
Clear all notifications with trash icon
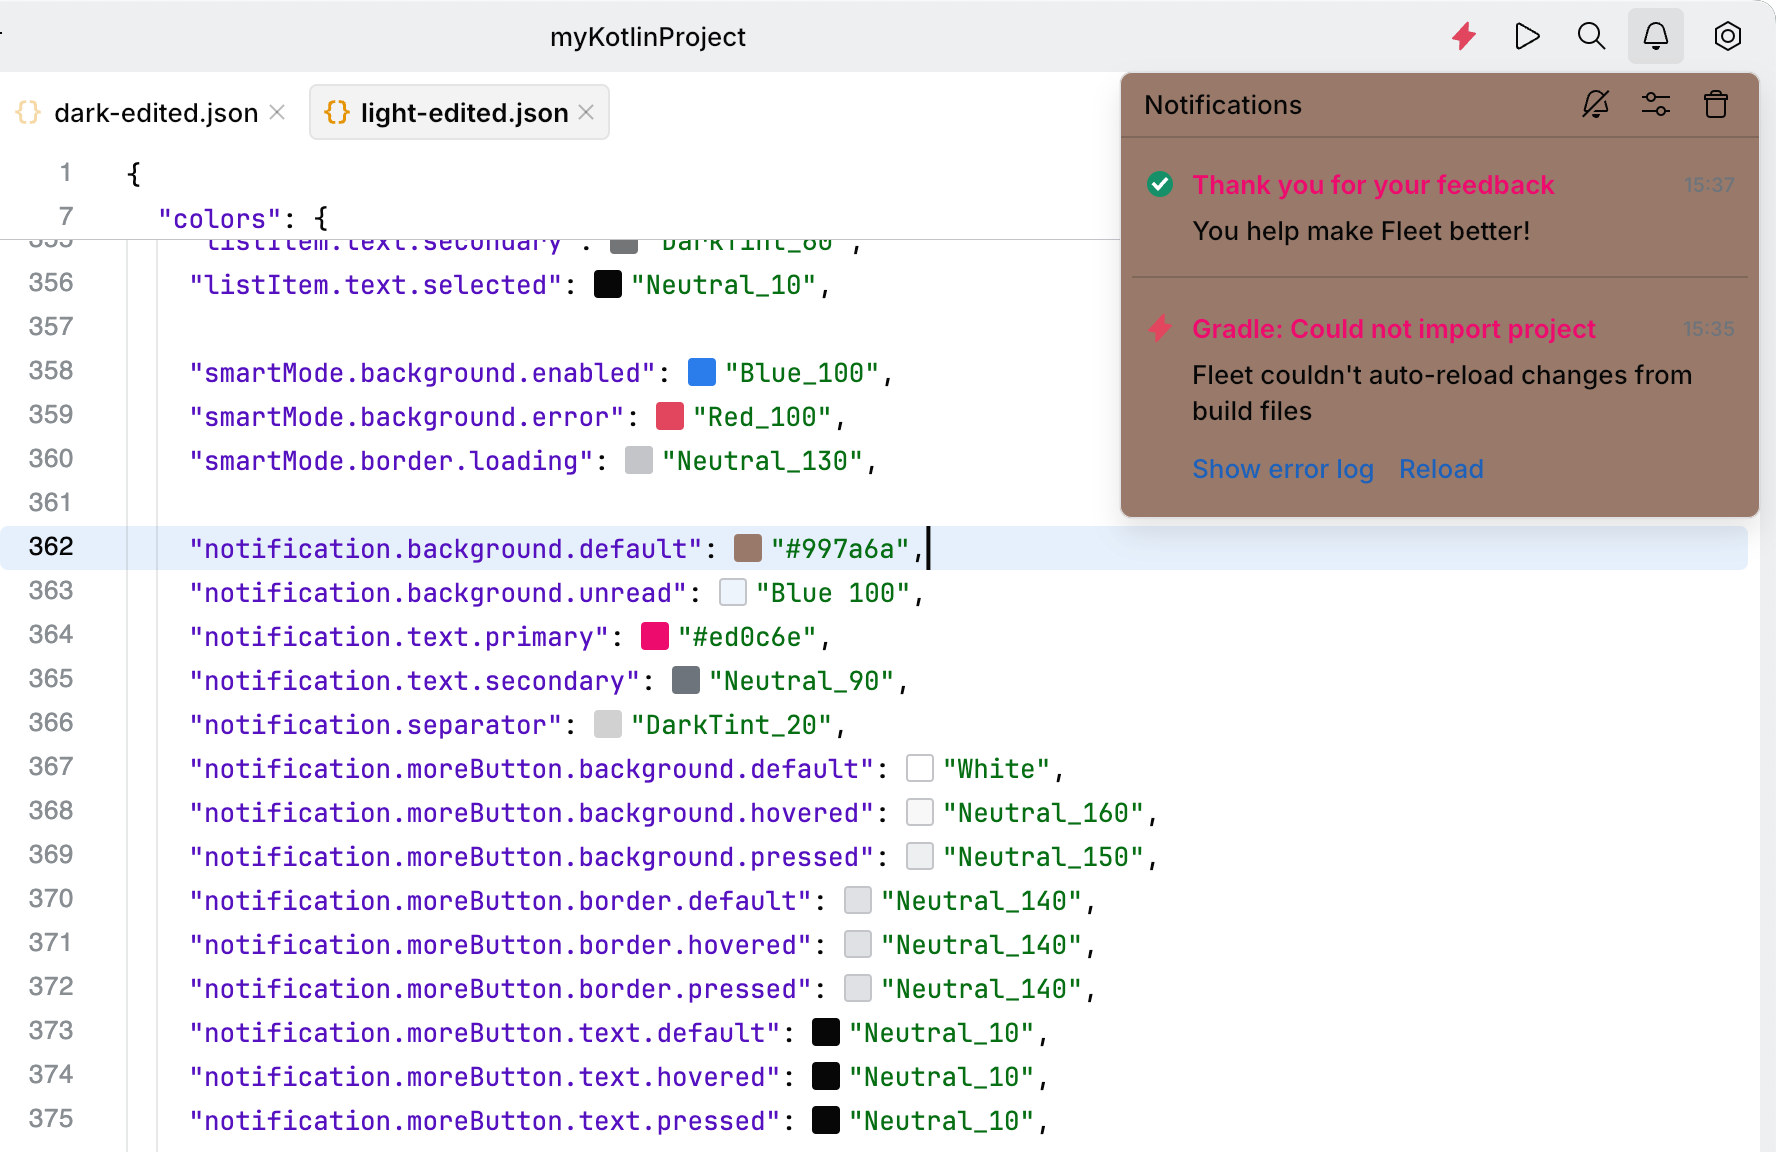click(1715, 104)
